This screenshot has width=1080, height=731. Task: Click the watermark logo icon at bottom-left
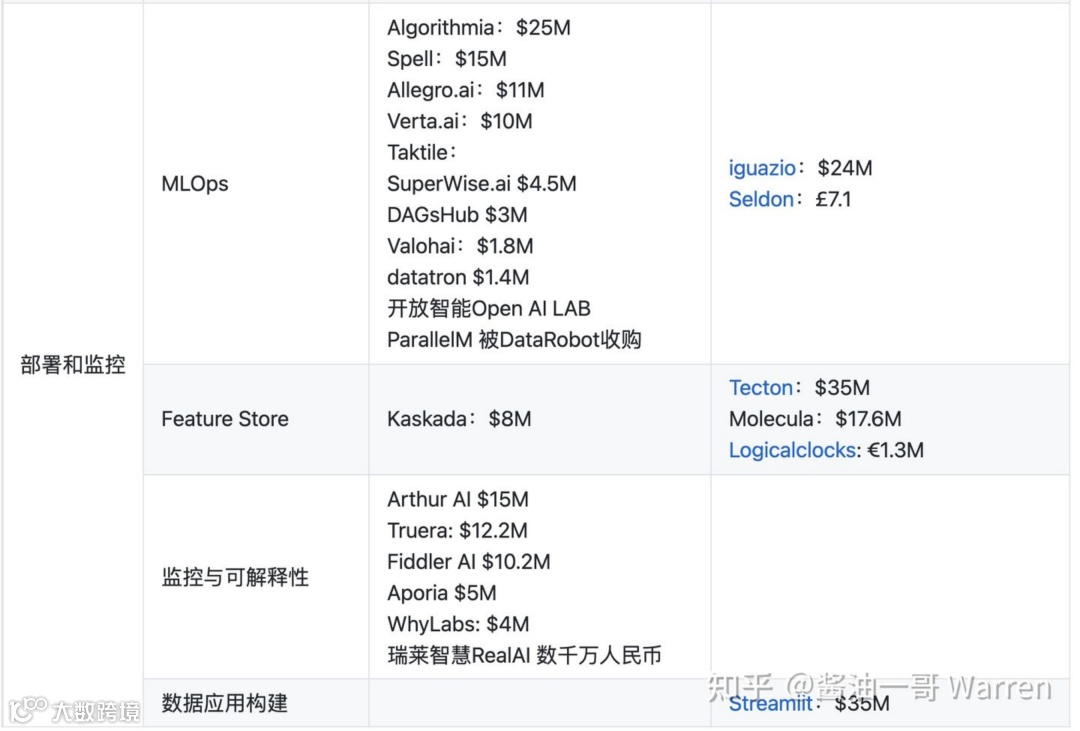point(29,710)
